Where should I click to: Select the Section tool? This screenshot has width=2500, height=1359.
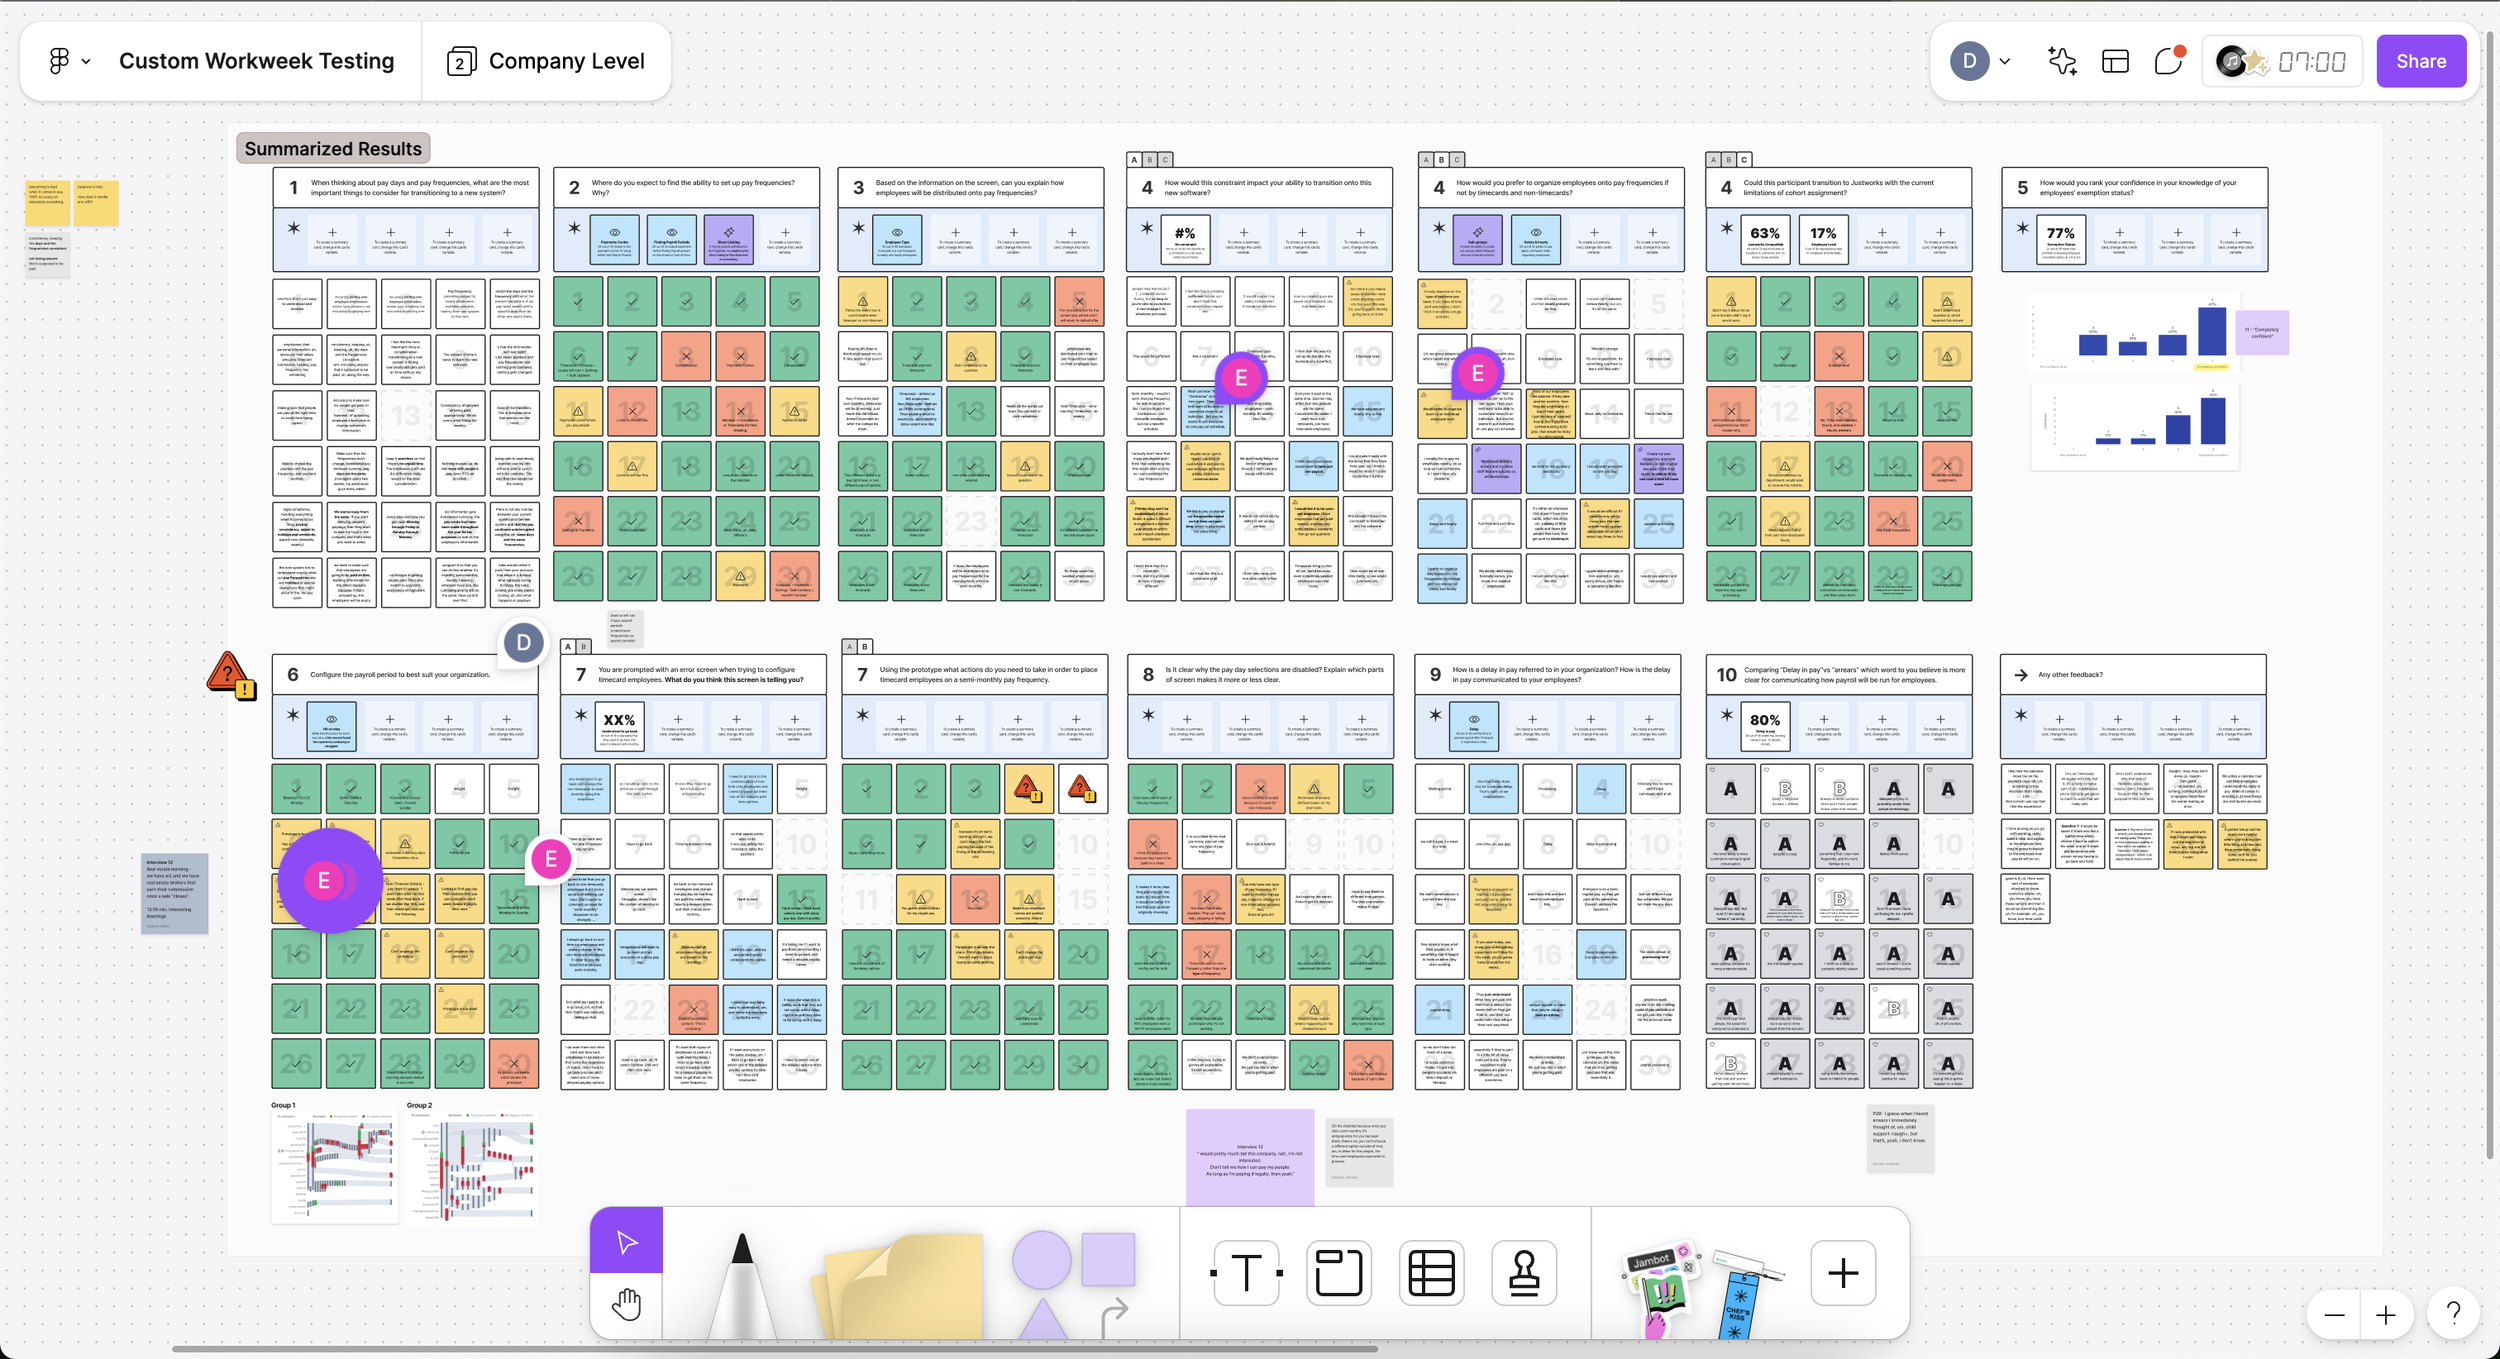coord(1338,1273)
